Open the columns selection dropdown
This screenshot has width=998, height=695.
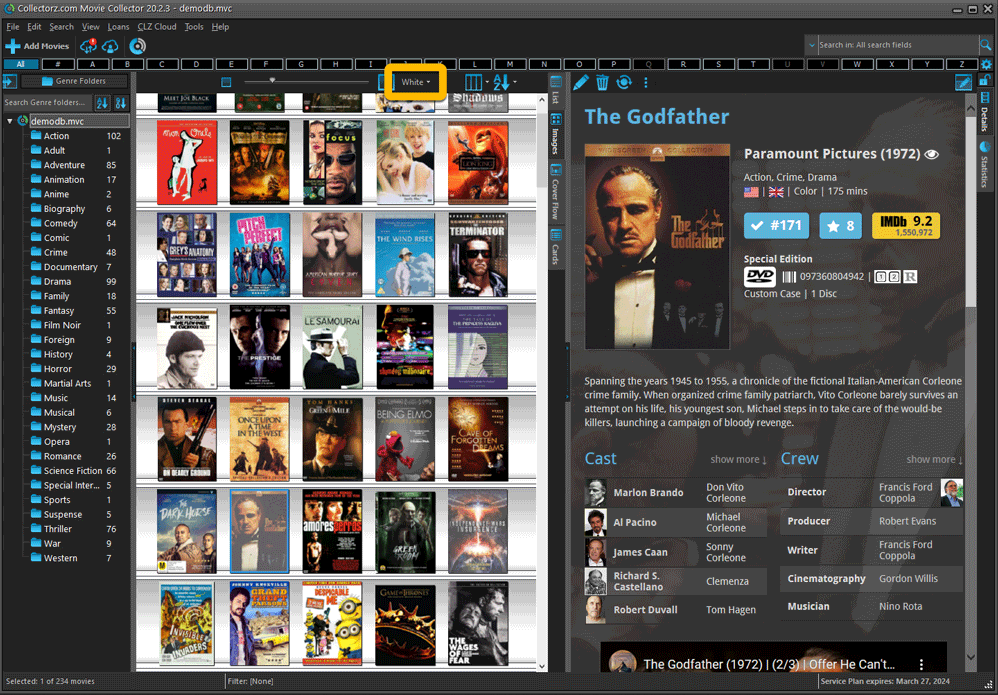tap(477, 82)
